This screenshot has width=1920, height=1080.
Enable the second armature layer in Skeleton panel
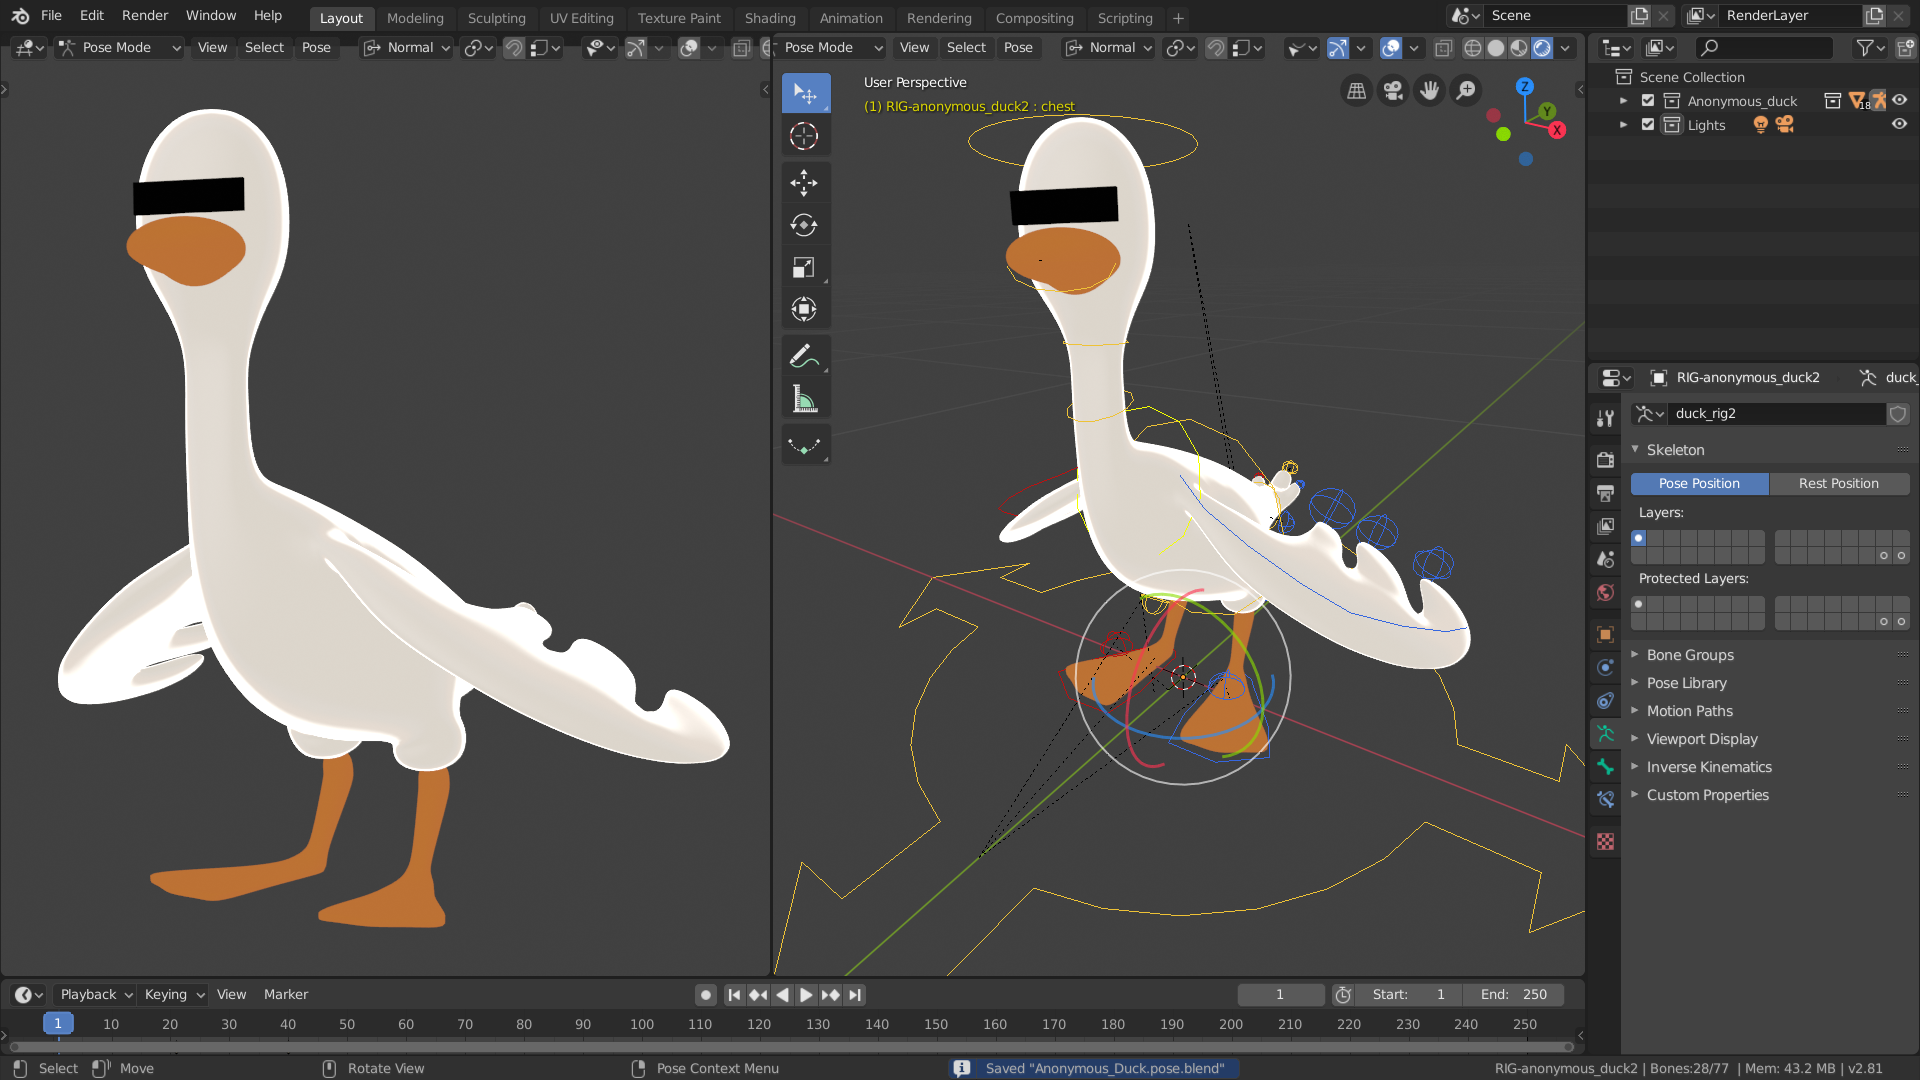[1653, 537]
